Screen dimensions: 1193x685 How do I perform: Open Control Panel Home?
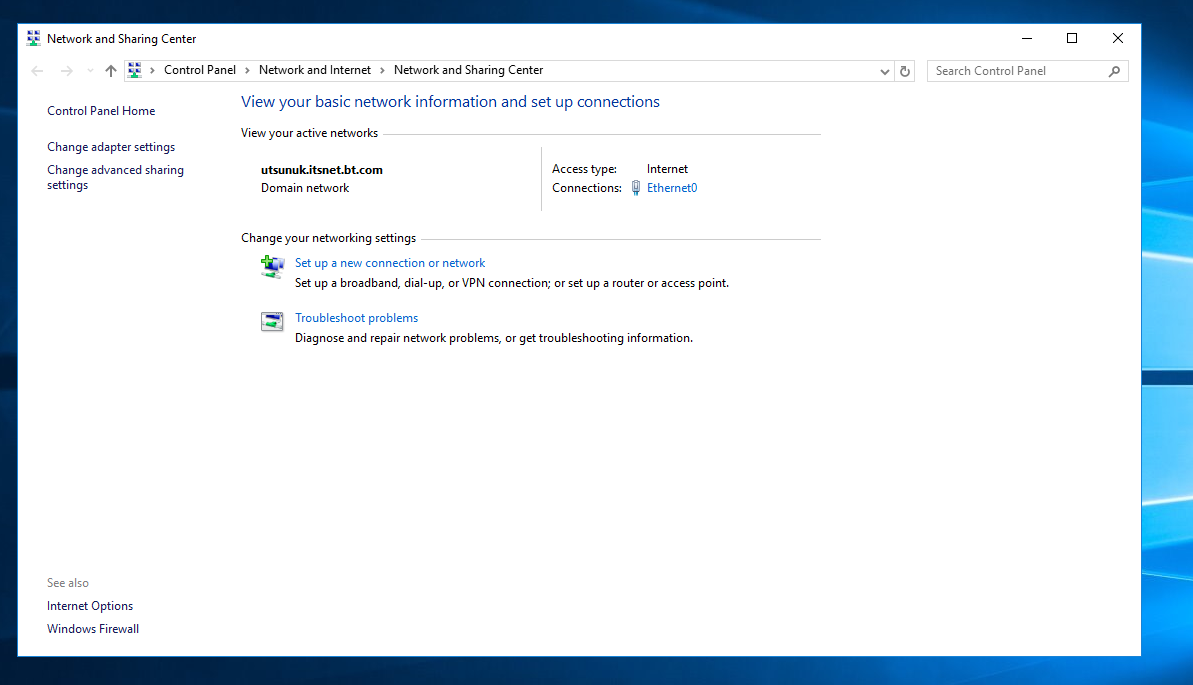101,111
